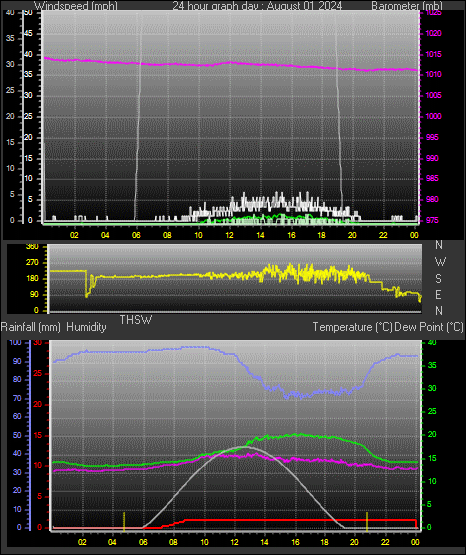Click barometer axis value 1005
This screenshot has height=555, width=466.
coord(433,96)
